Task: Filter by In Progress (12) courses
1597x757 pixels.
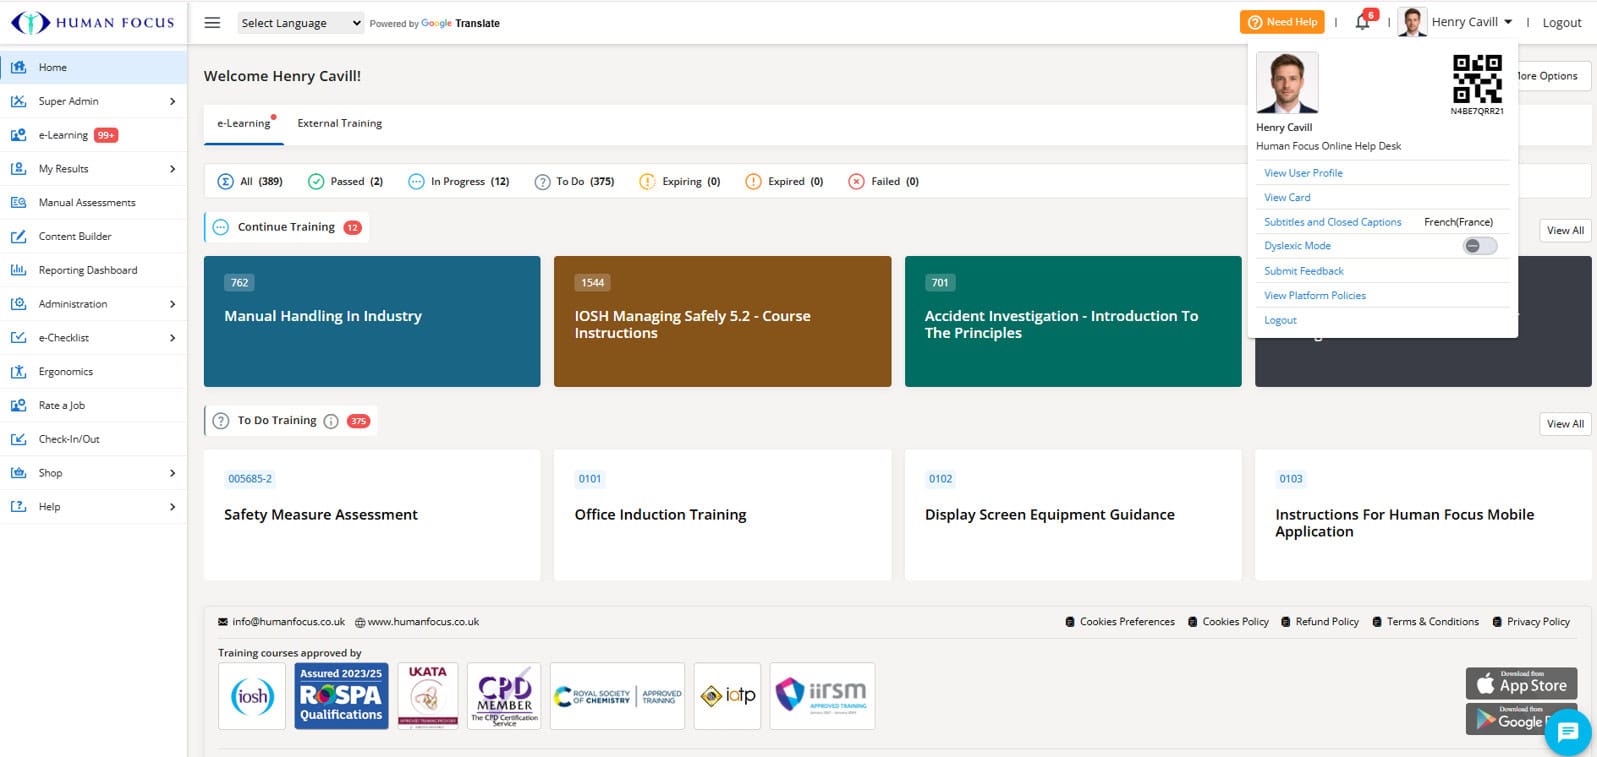Action: click(x=459, y=181)
